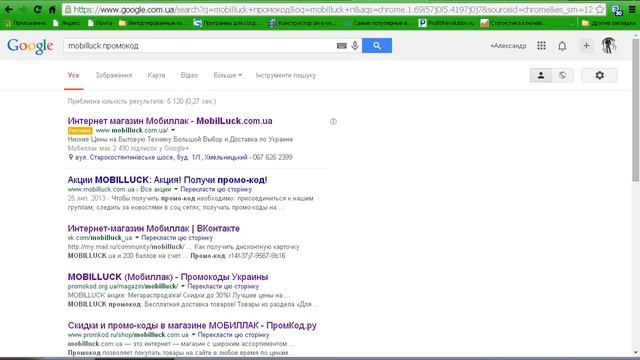Click the scrollbar down arrow
This screenshot has height=360, width=640.
[636, 353]
